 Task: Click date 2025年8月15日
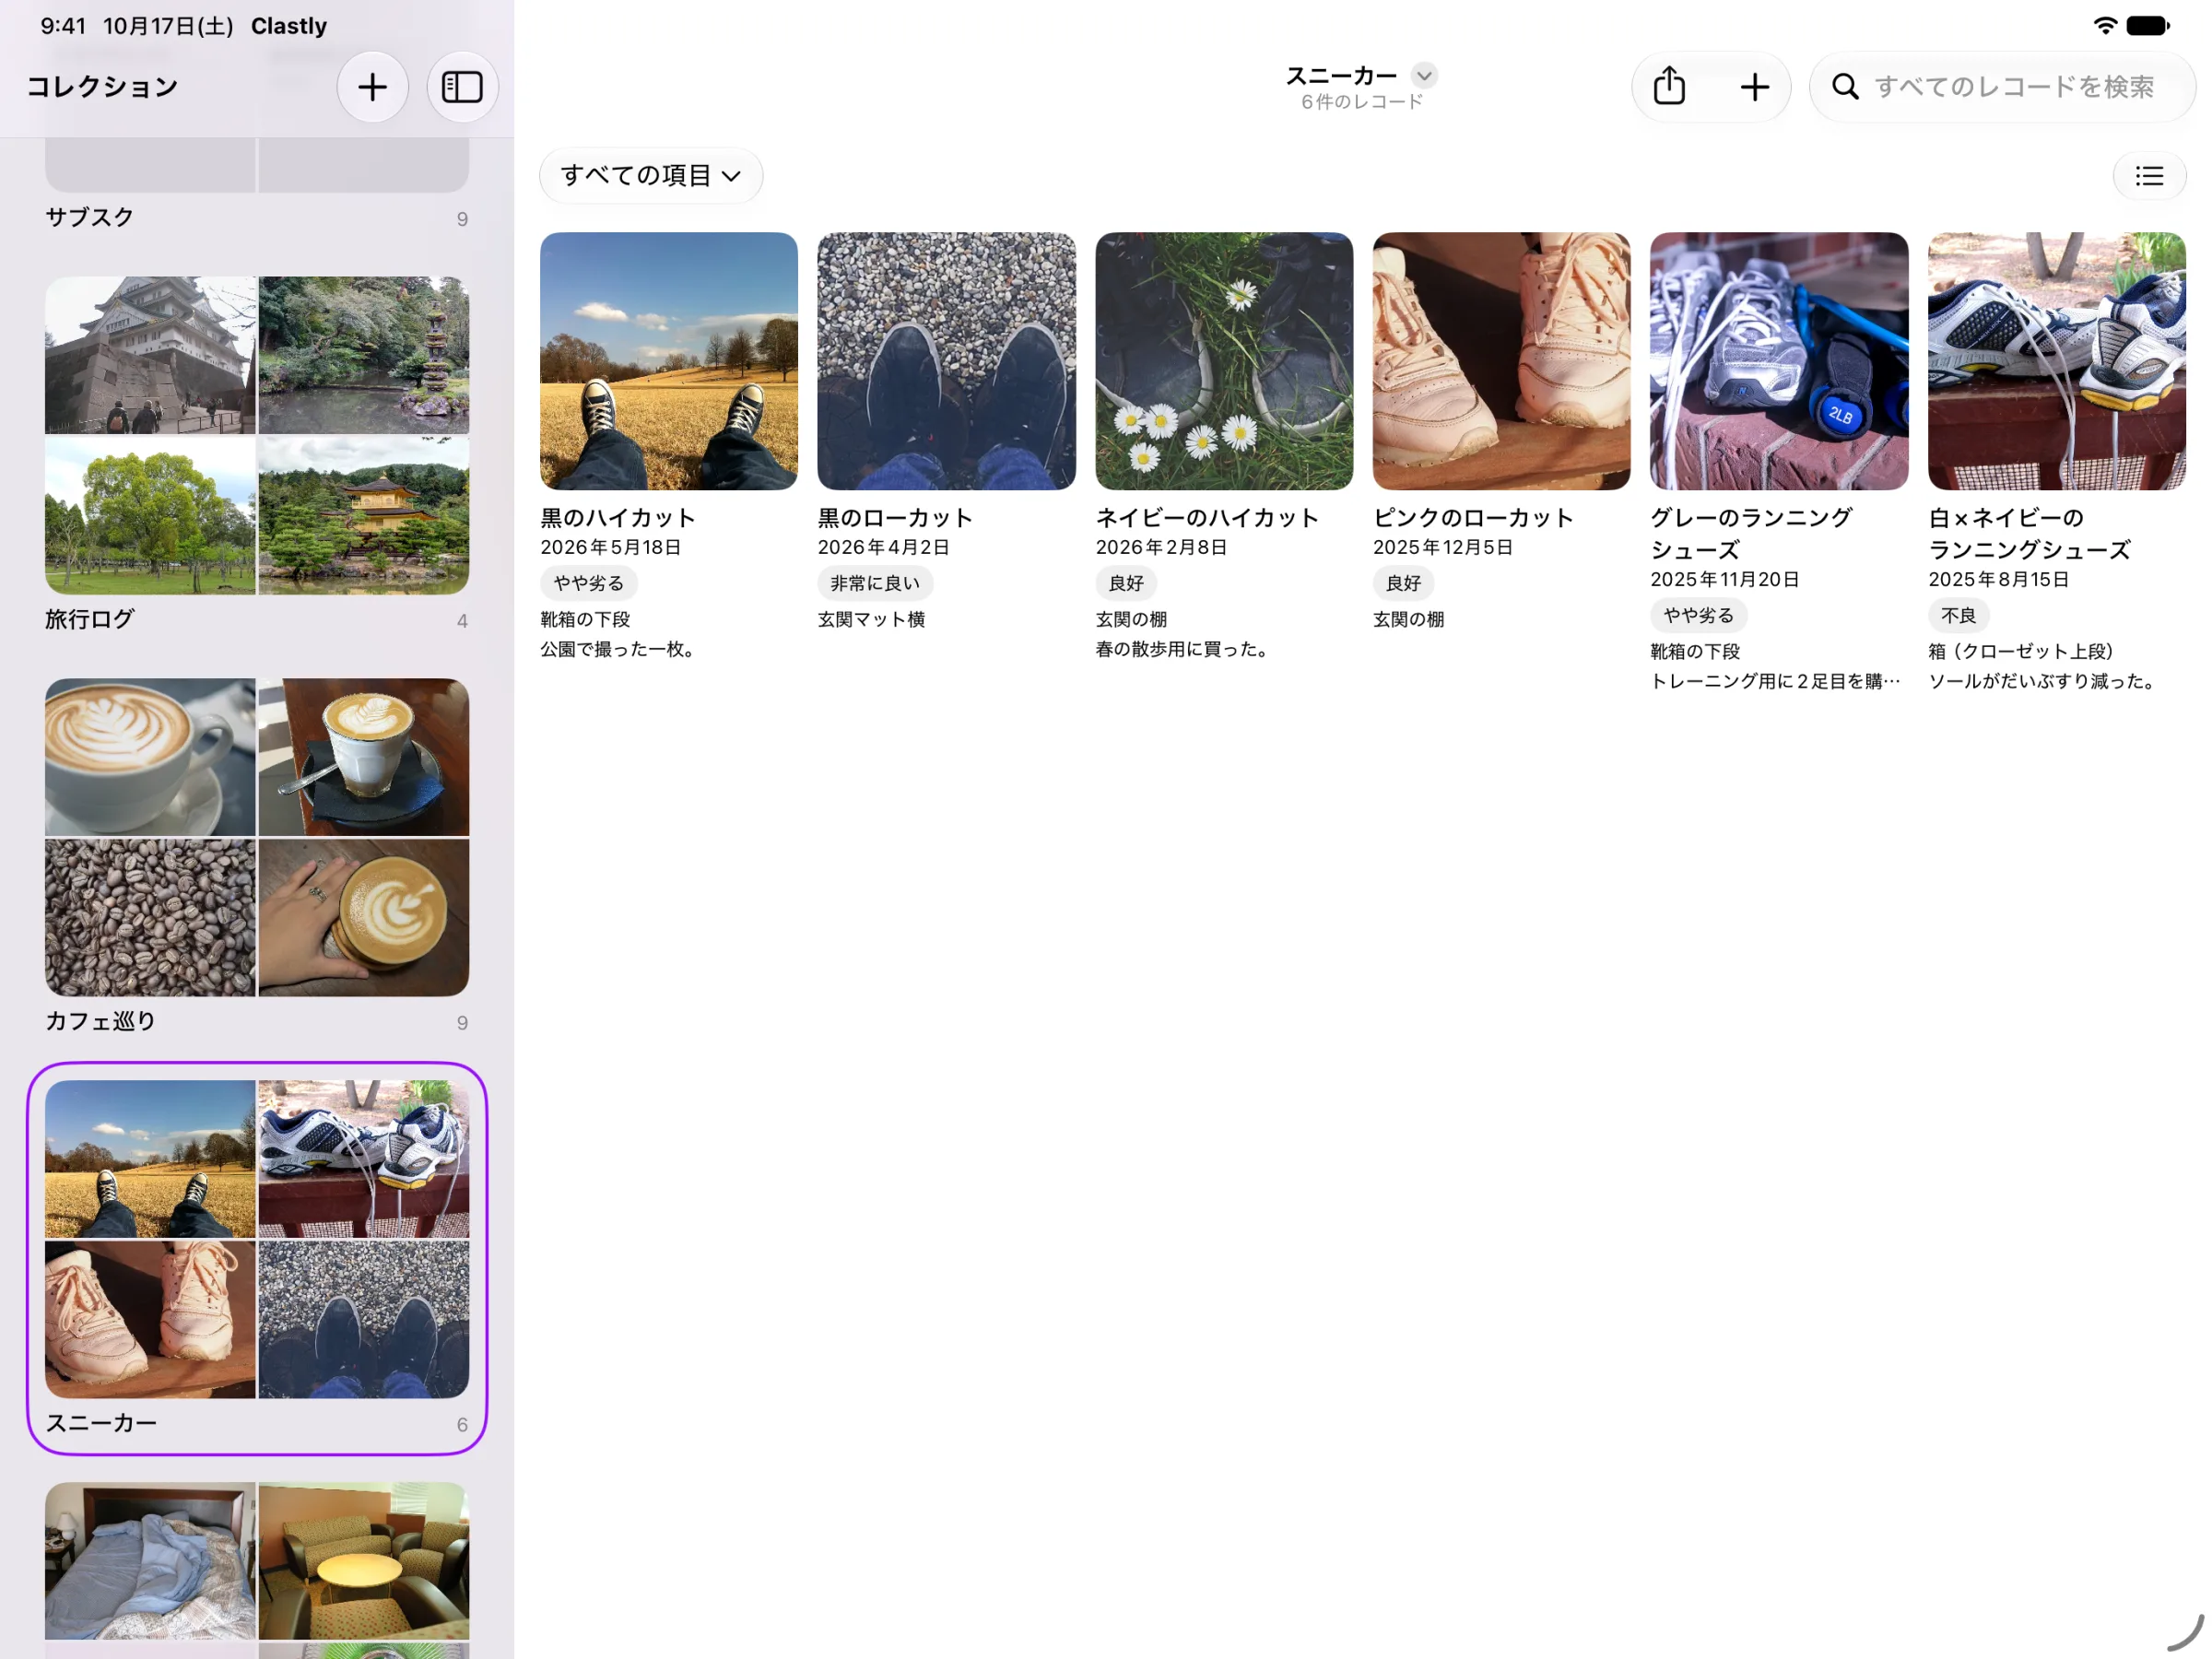pos(1998,579)
